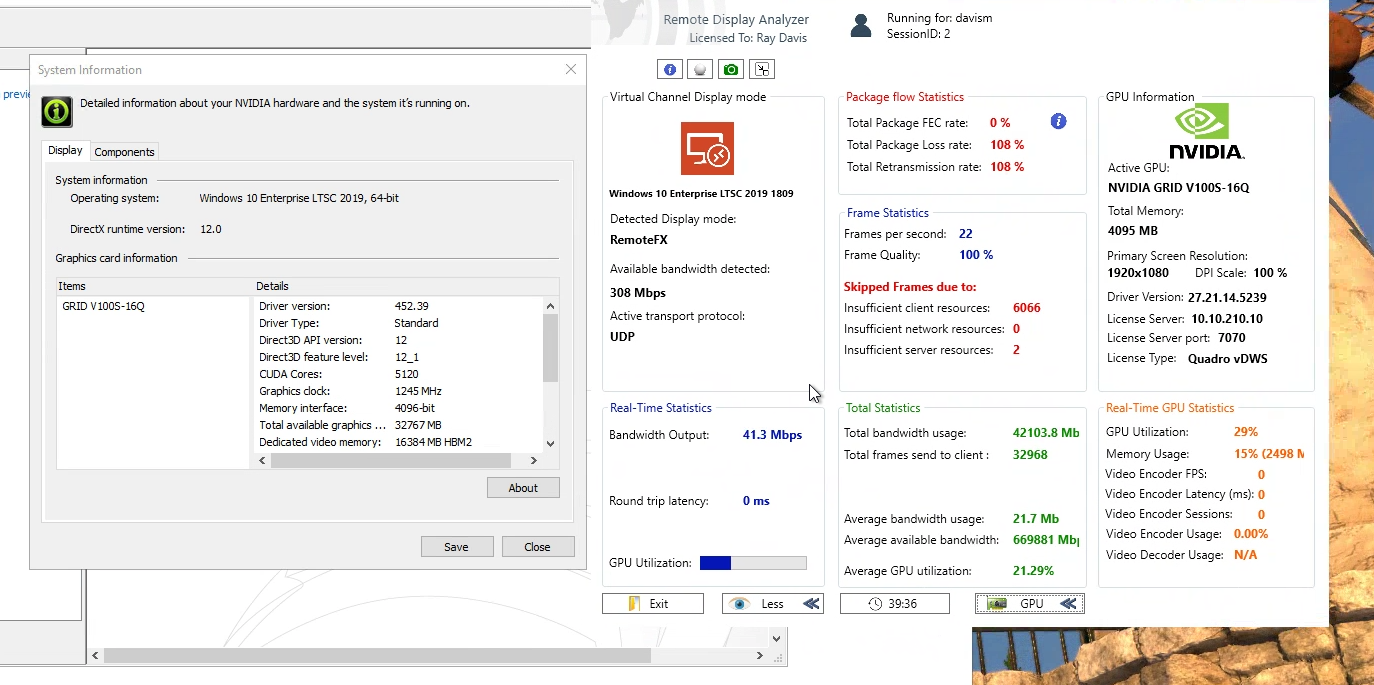Click available bandwidth value 308 Mbps
The height and width of the screenshot is (685, 1374).
[x=638, y=293]
